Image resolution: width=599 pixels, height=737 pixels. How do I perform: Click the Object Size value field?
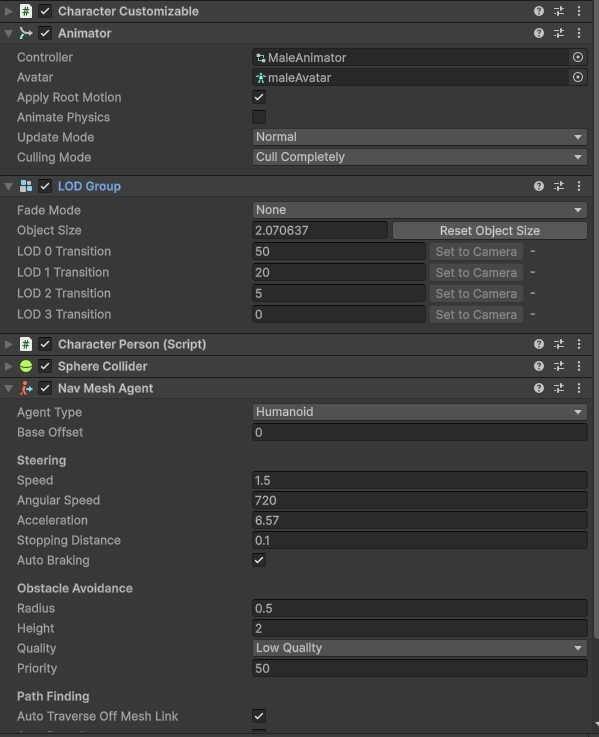pyautogui.click(x=320, y=230)
